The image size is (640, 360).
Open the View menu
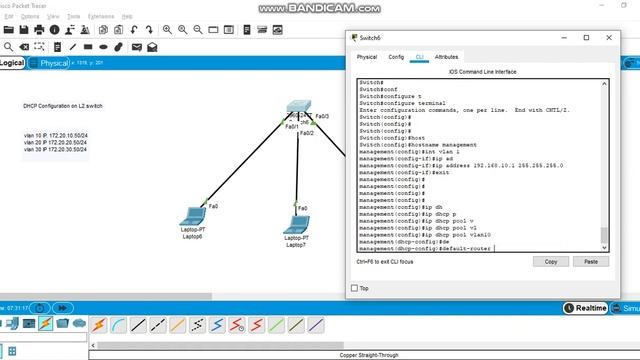tap(53, 16)
